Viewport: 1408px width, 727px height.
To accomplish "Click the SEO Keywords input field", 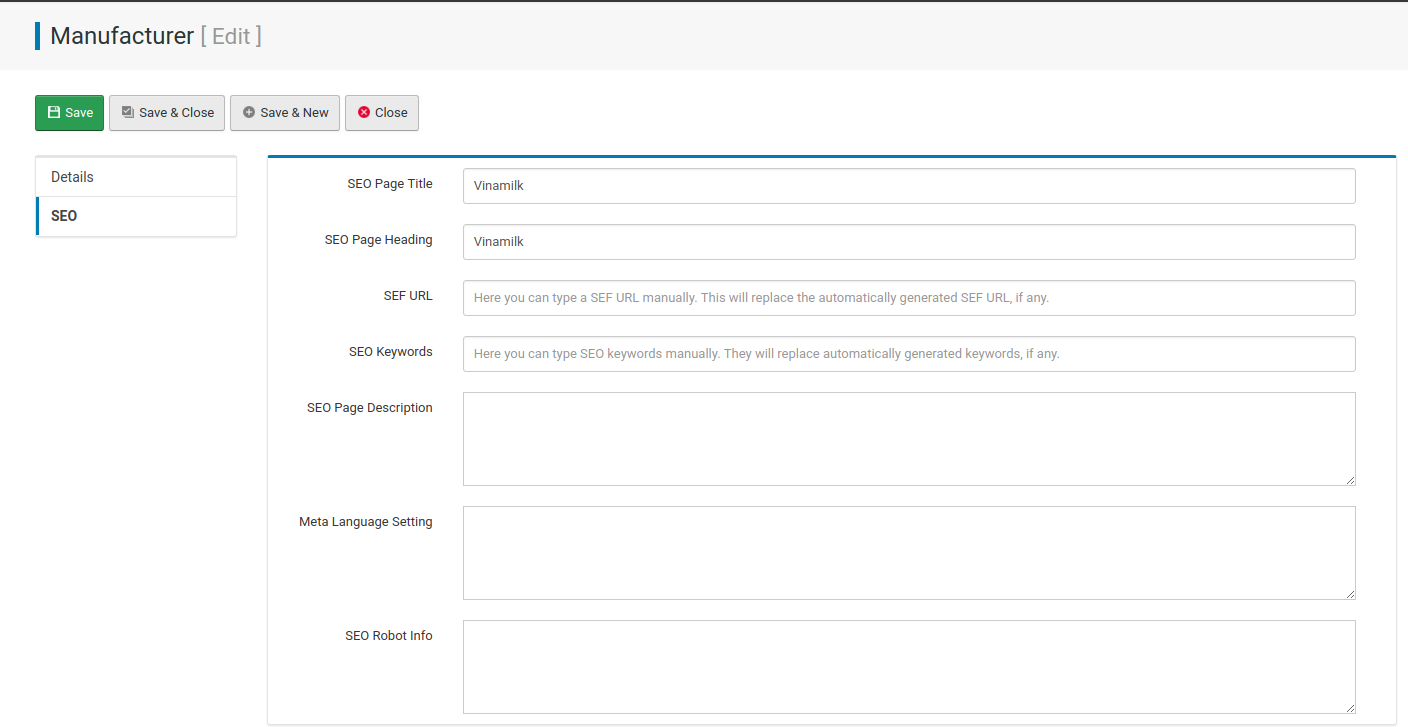I will coord(909,354).
